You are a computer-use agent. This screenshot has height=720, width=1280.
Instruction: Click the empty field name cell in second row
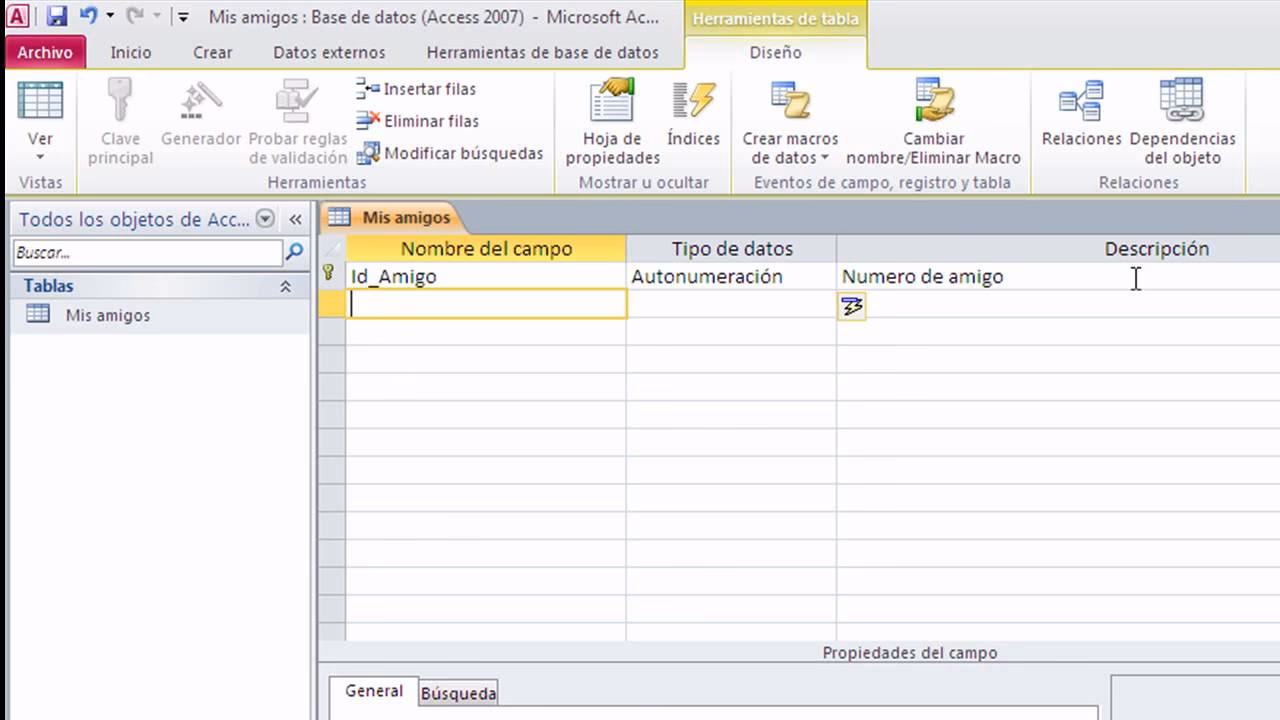487,305
